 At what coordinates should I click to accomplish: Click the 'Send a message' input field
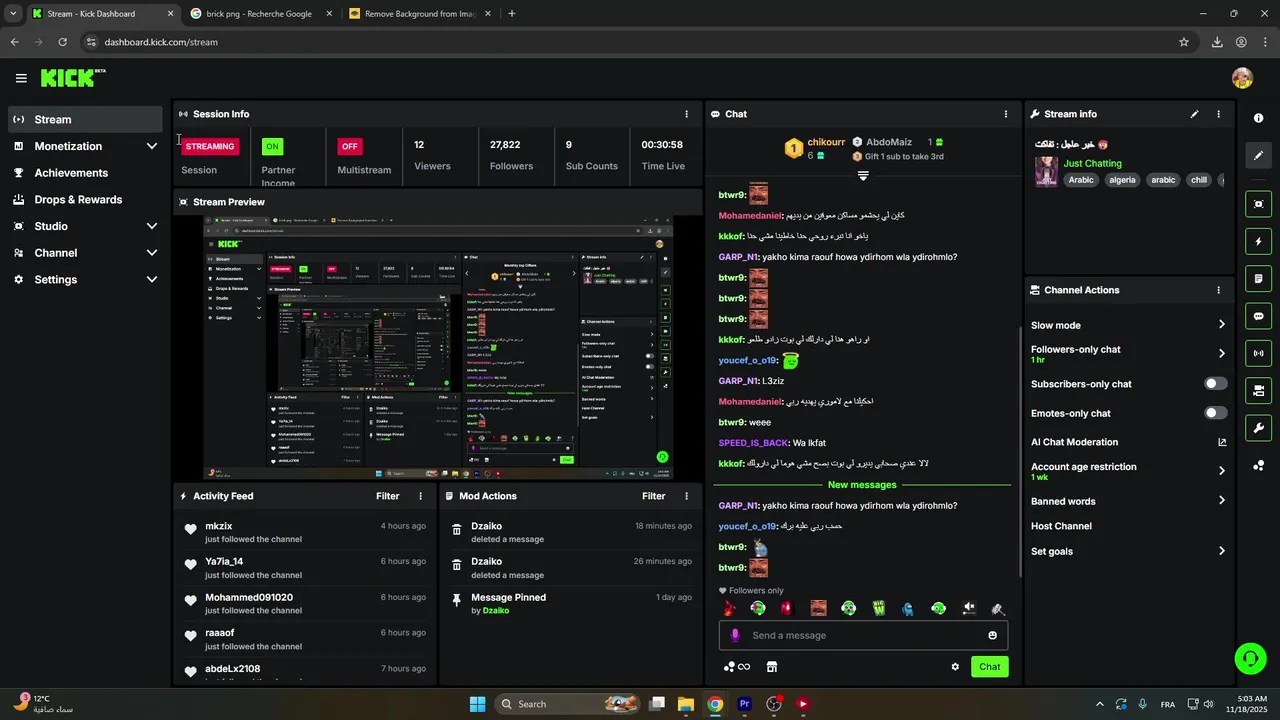click(x=864, y=635)
